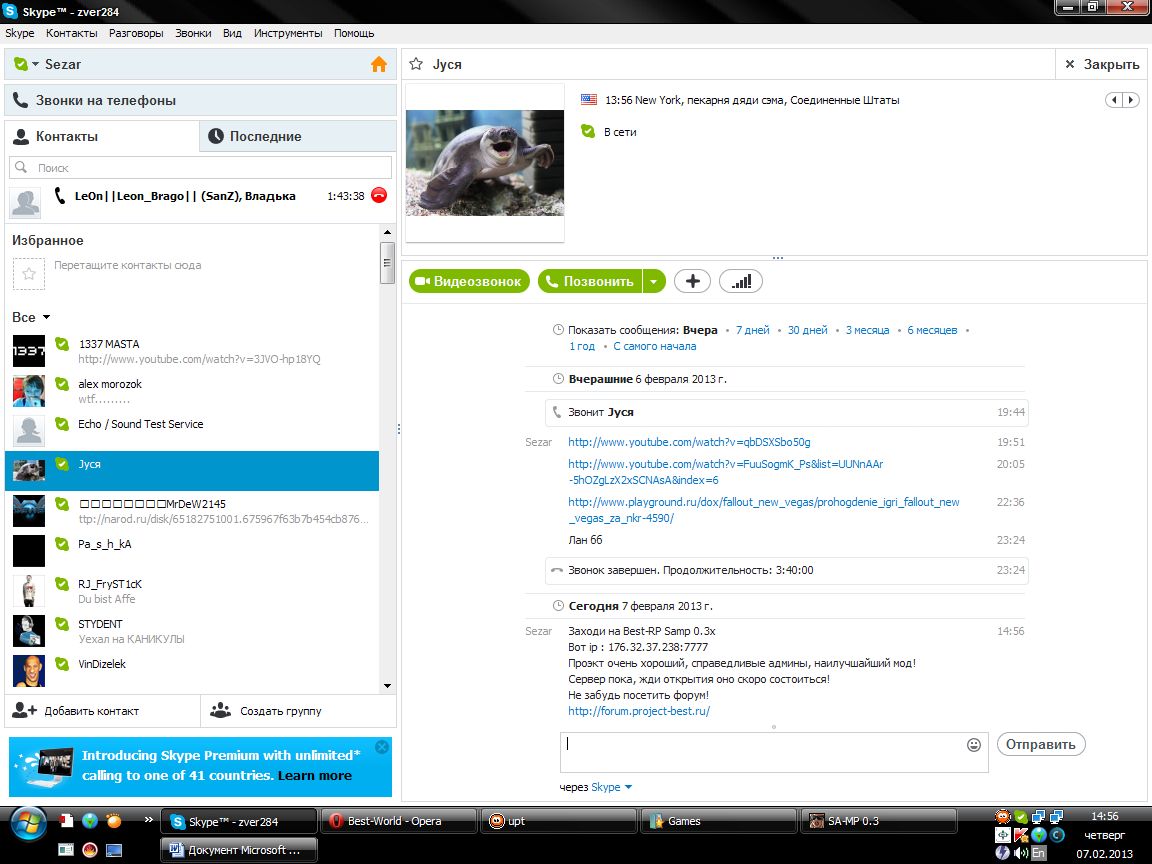
Task: Switch to SA-MP 0.3 taskbar window
Action: pyautogui.click(x=879, y=821)
